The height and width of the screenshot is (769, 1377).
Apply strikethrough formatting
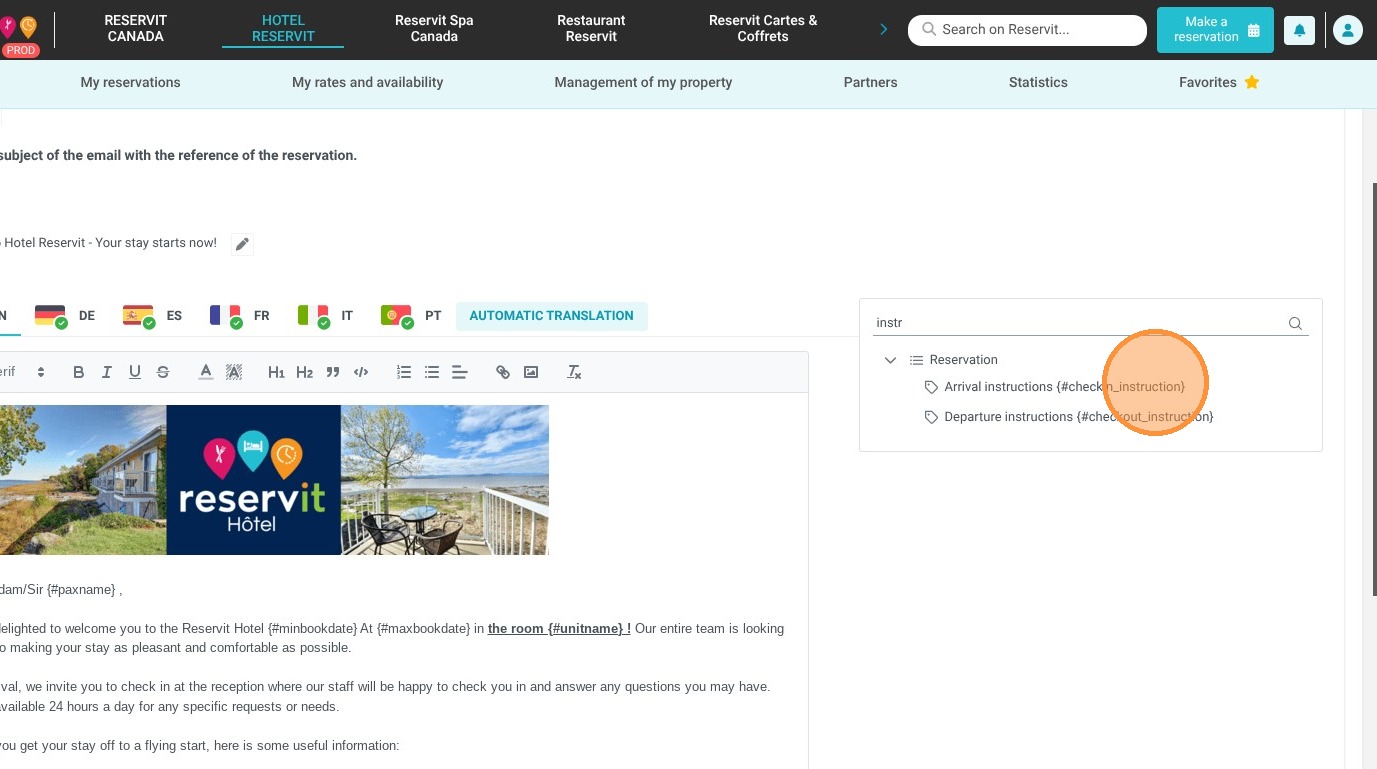tap(163, 372)
